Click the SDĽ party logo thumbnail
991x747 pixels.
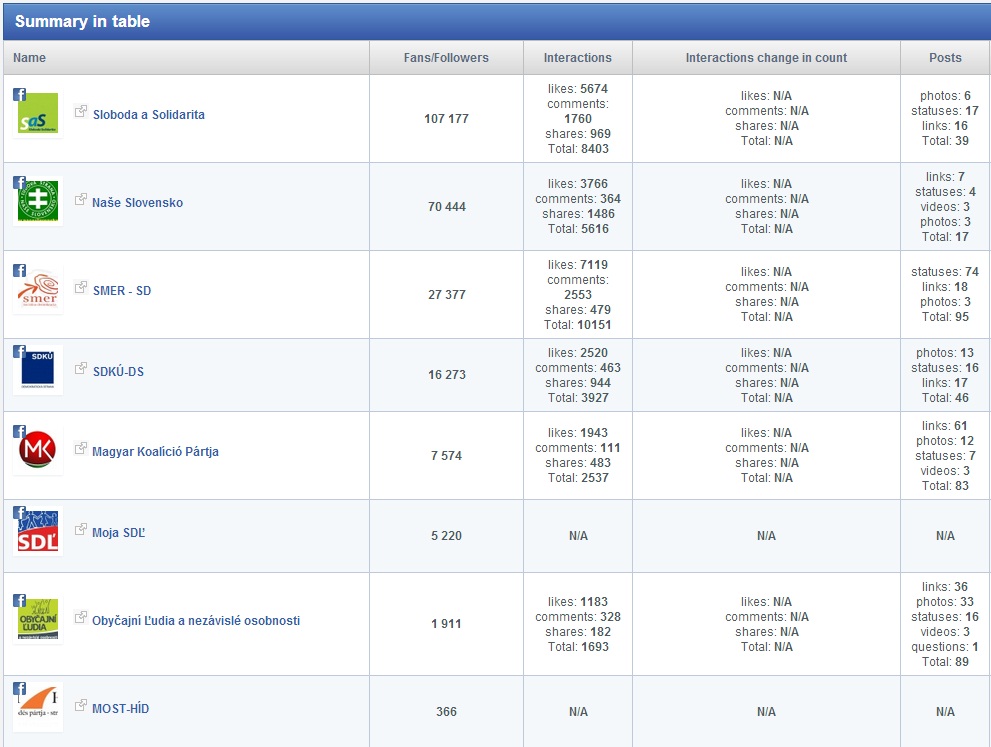(x=38, y=531)
